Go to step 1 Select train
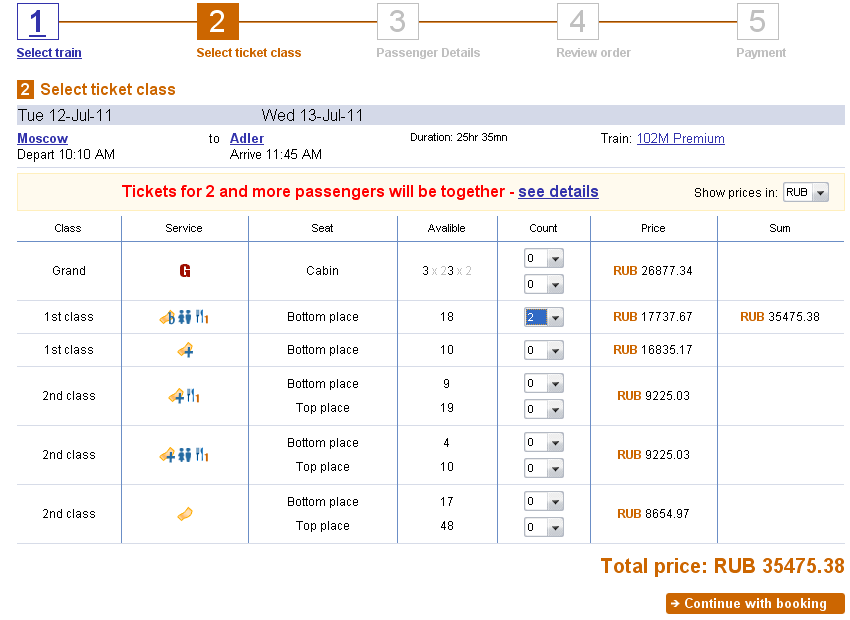 tap(49, 53)
